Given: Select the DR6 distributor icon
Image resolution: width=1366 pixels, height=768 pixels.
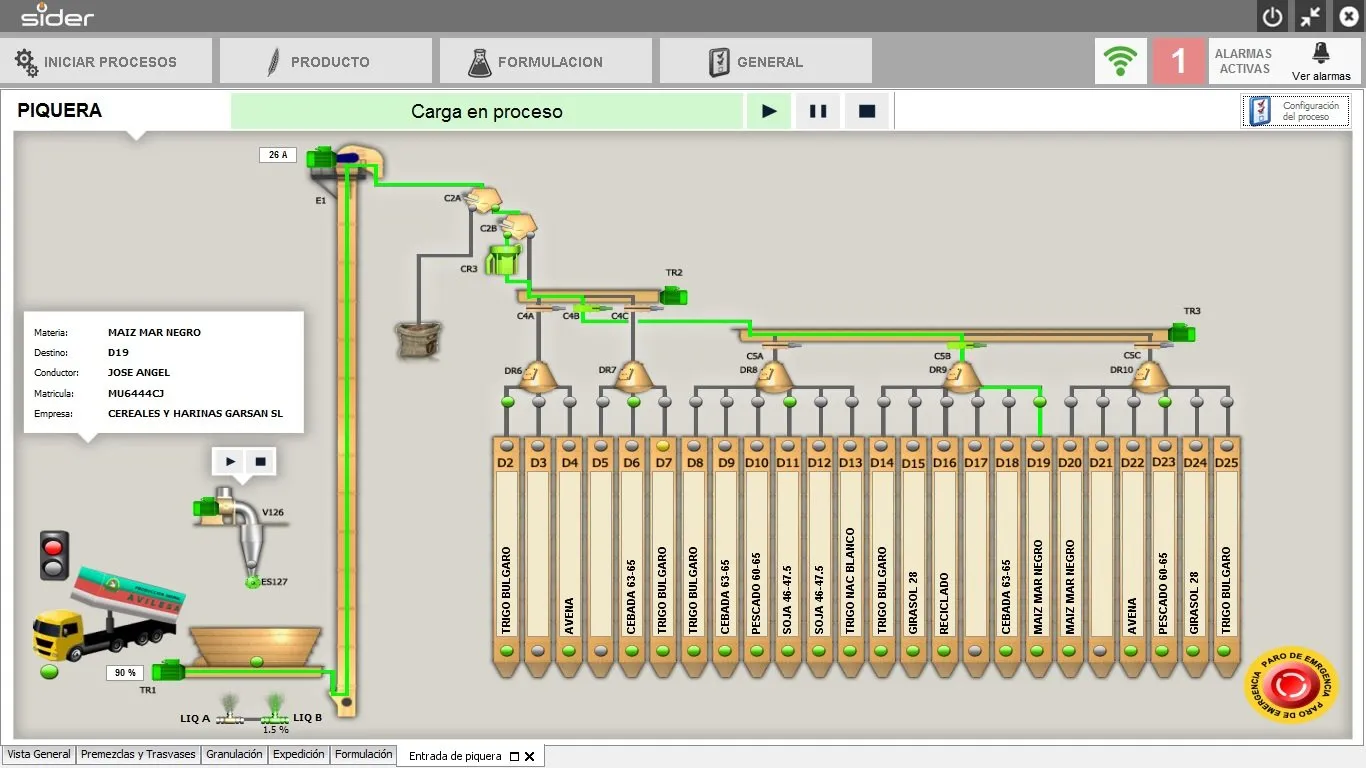Looking at the screenshot, I should [x=539, y=376].
